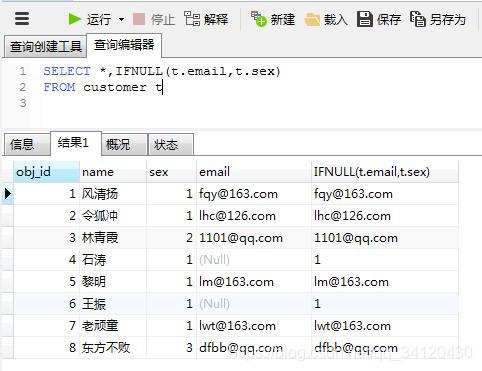The width and height of the screenshot is (482, 371).
Task: Click the Stop (停止) toolbar button
Action: click(x=153, y=19)
